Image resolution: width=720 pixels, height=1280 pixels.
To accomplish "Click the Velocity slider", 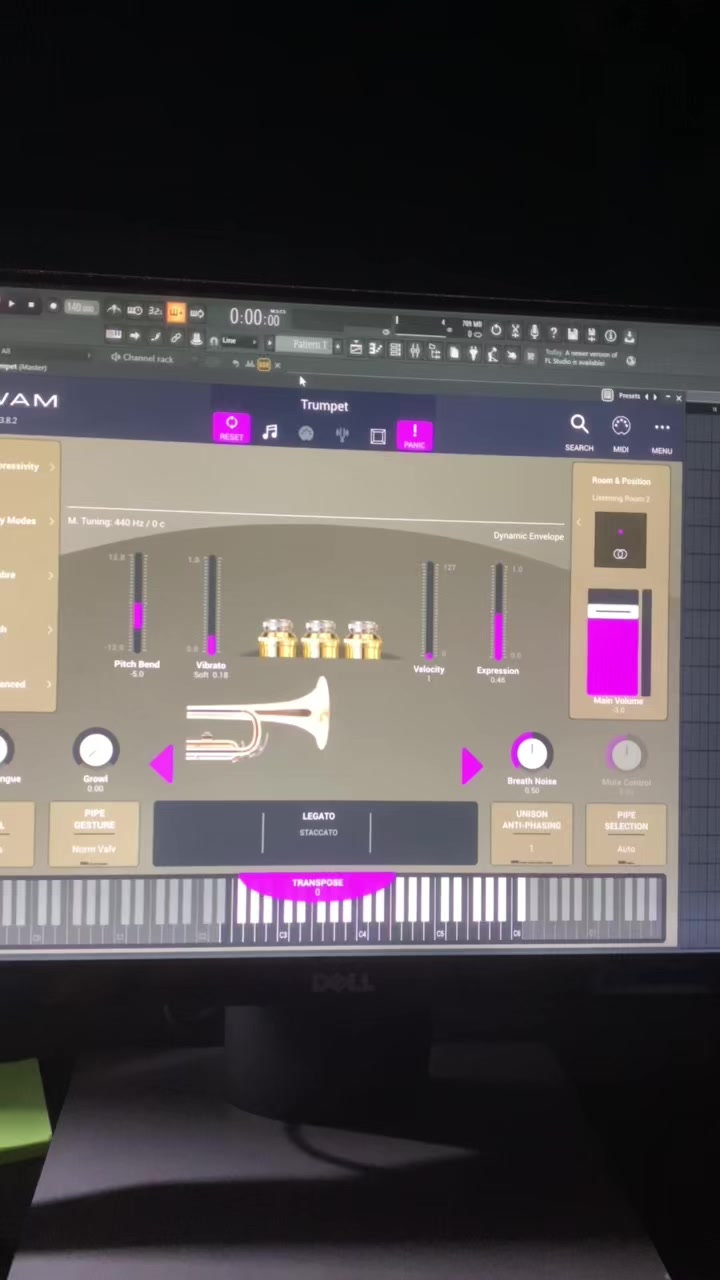I will [429, 611].
